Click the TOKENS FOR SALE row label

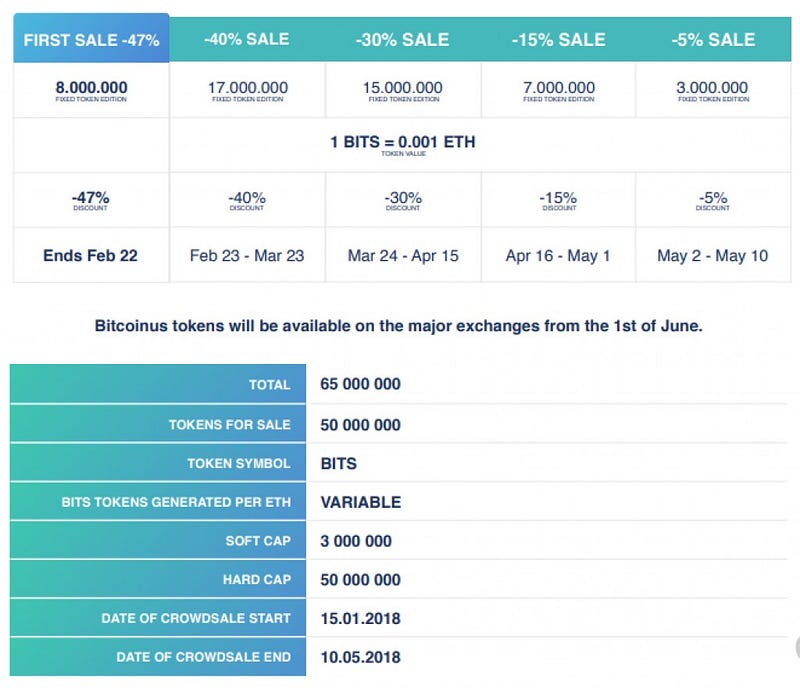(x=230, y=424)
